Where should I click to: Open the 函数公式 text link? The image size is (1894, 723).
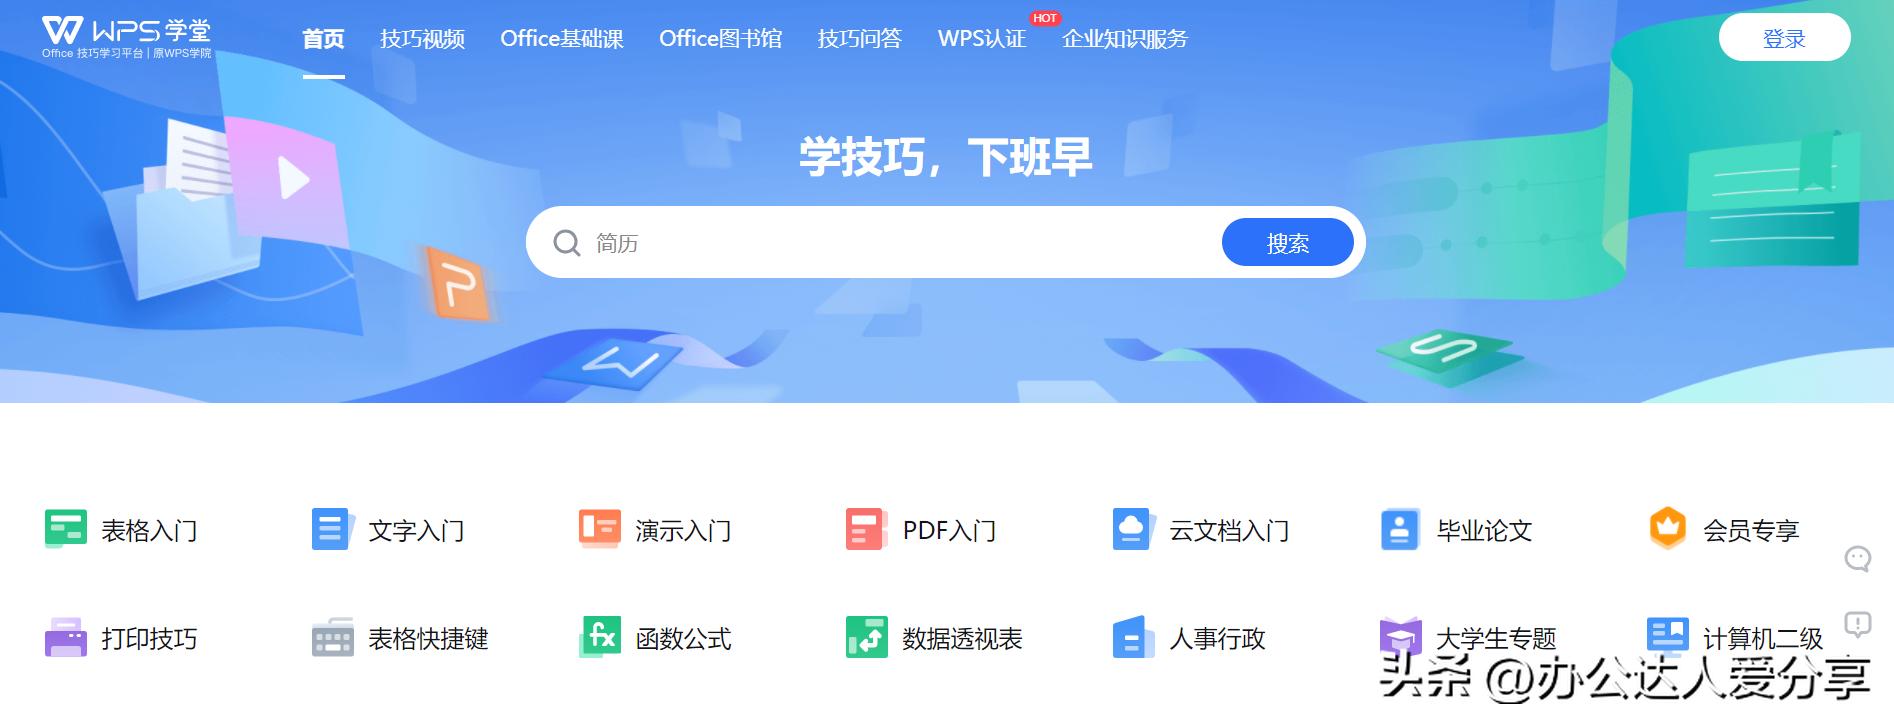click(x=683, y=639)
